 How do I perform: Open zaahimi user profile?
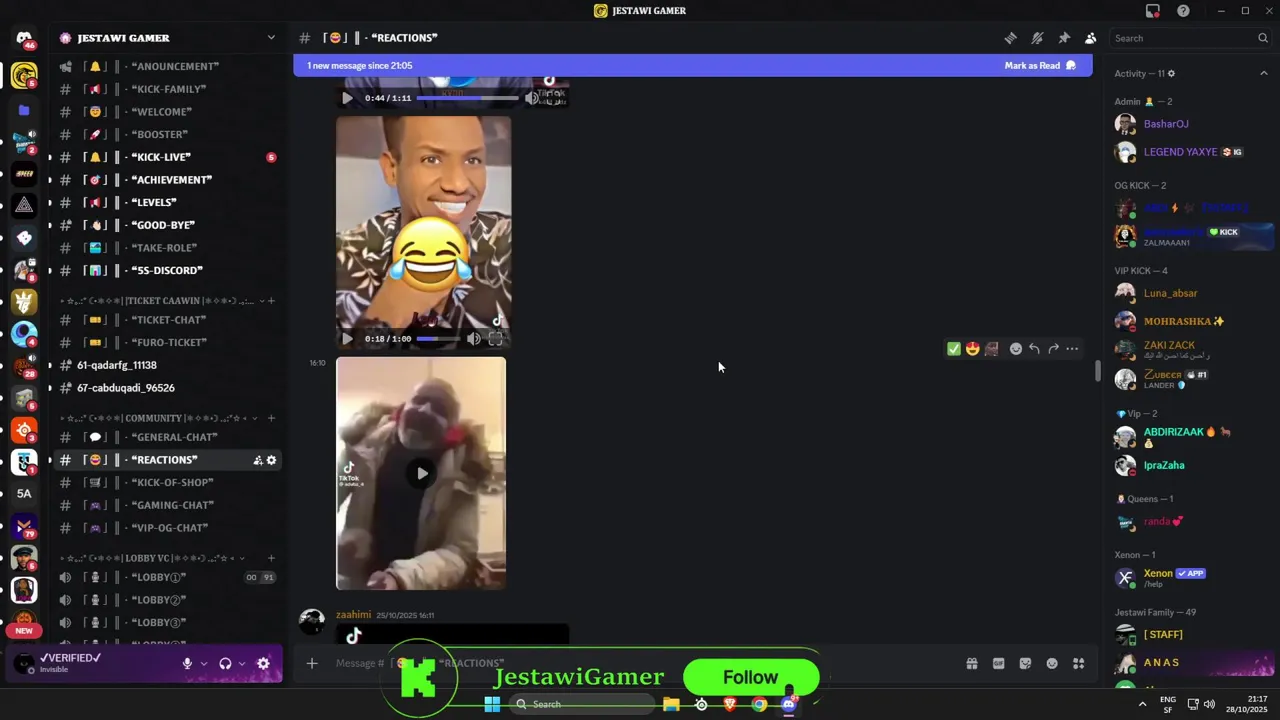click(353, 615)
